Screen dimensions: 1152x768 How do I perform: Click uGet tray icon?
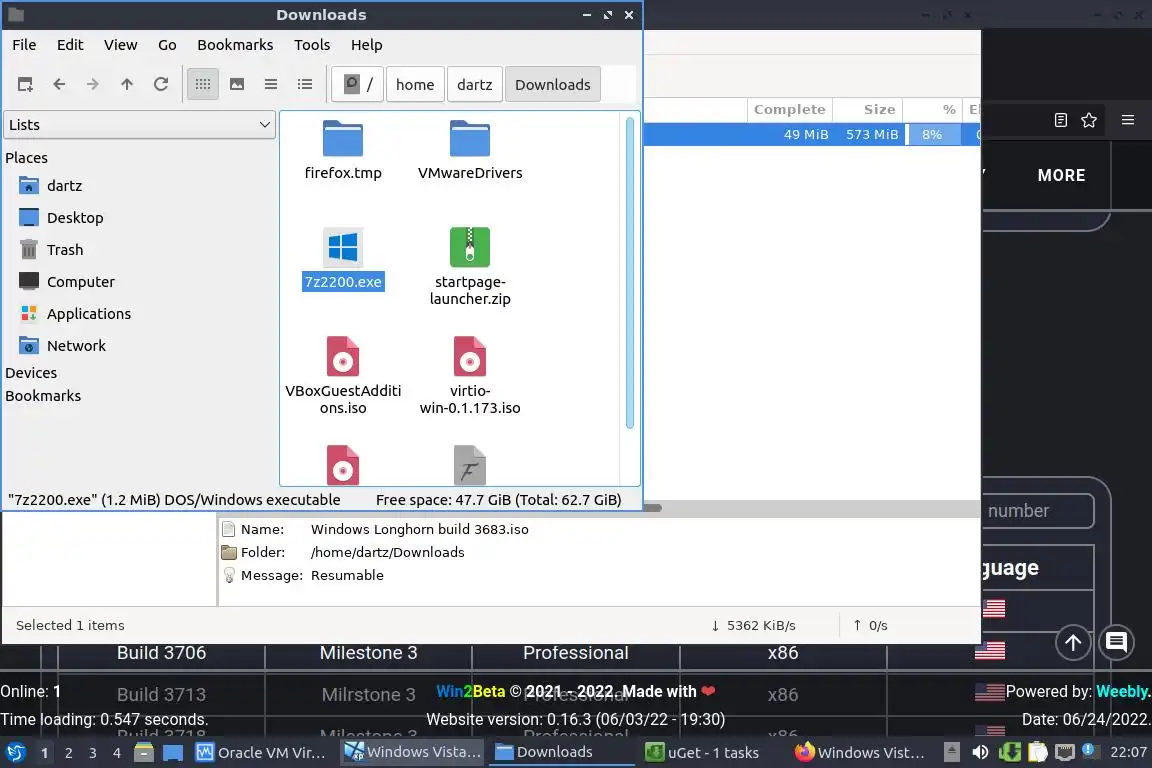point(1009,753)
